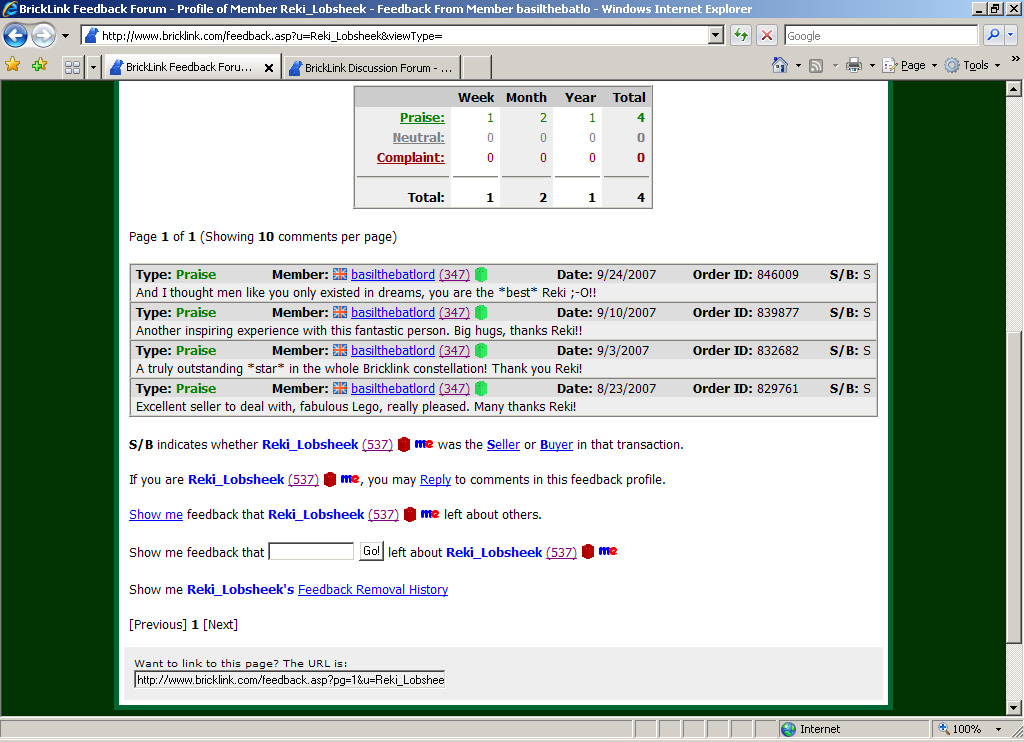Image resolution: width=1024 pixels, height=742 pixels.
Task: Click the Add to Favorites icon
Action: 39,65
